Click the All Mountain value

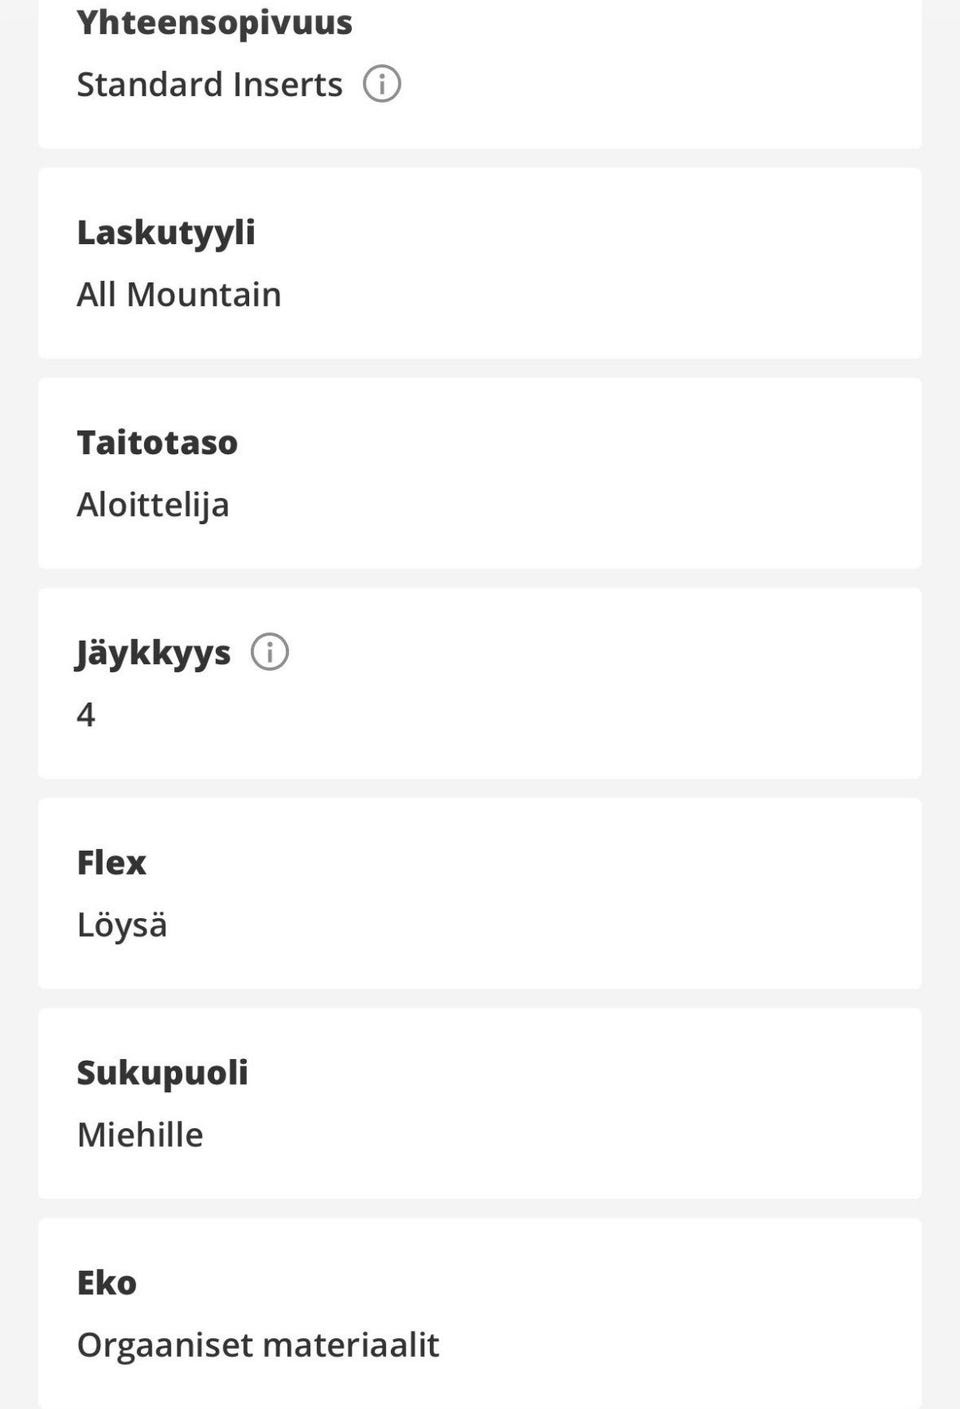[x=179, y=295]
